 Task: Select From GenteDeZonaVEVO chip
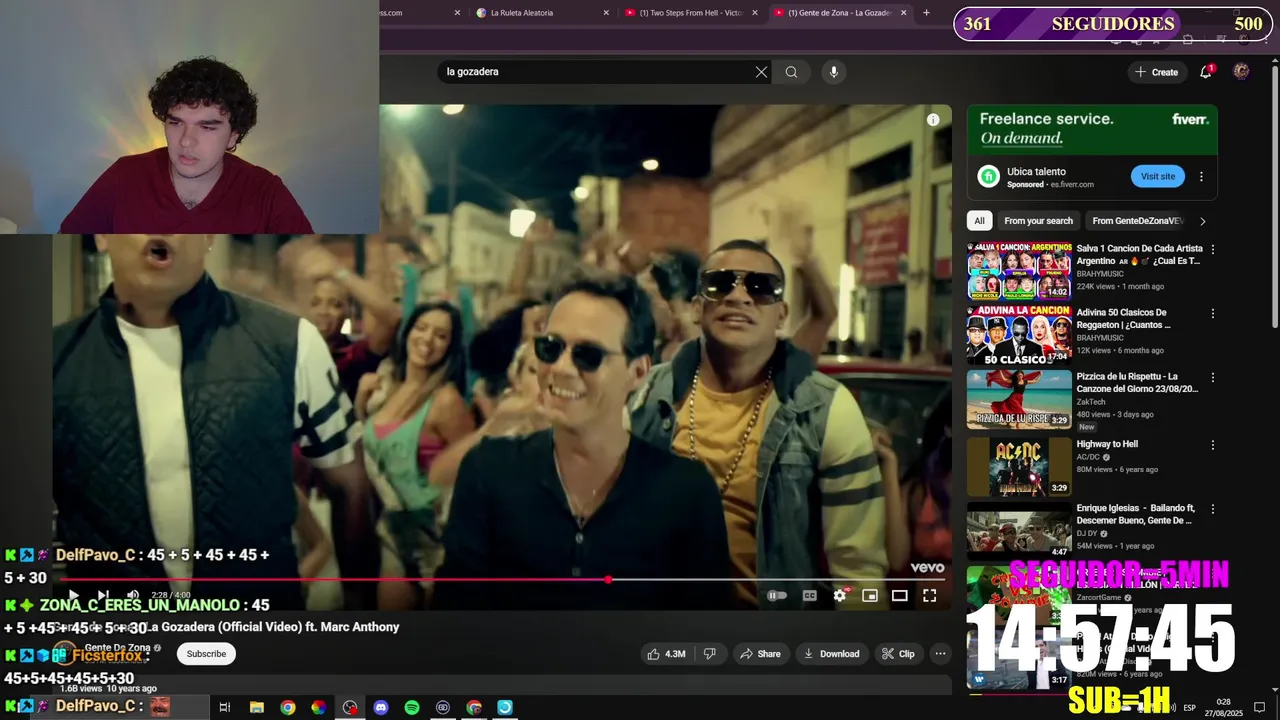pos(1137,221)
